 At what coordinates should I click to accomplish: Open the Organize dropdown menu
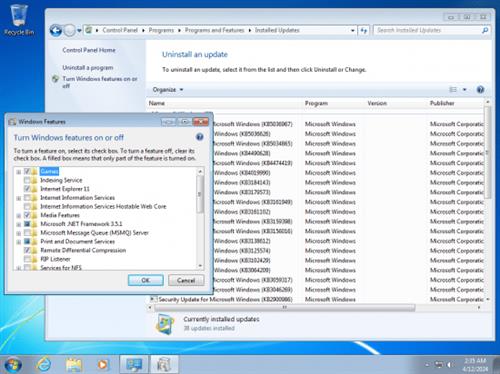168,90
